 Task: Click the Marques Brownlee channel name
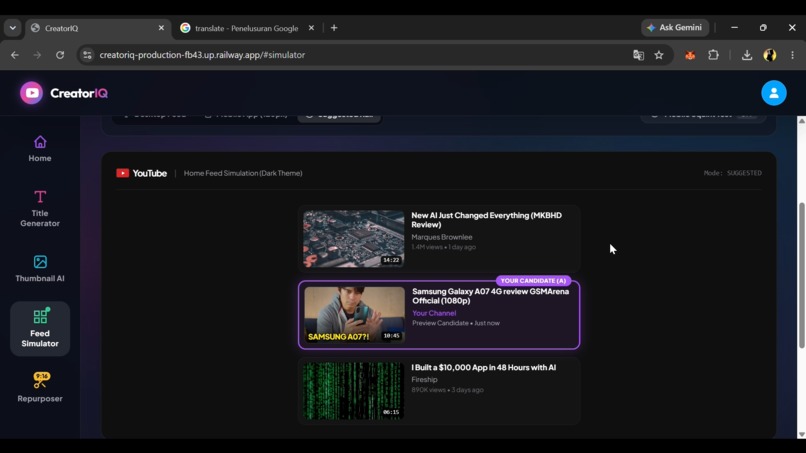point(442,237)
